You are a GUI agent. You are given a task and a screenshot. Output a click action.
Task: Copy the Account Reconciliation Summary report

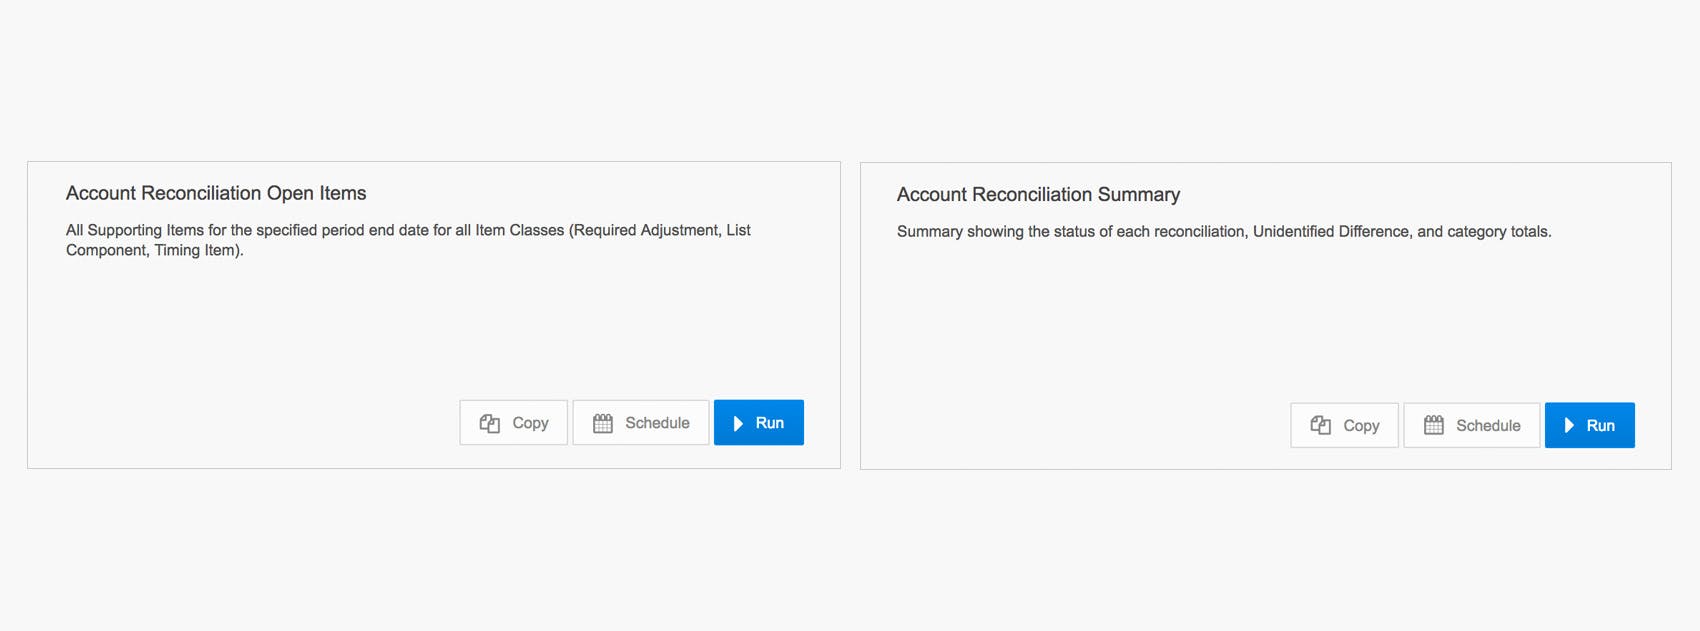(x=1344, y=425)
